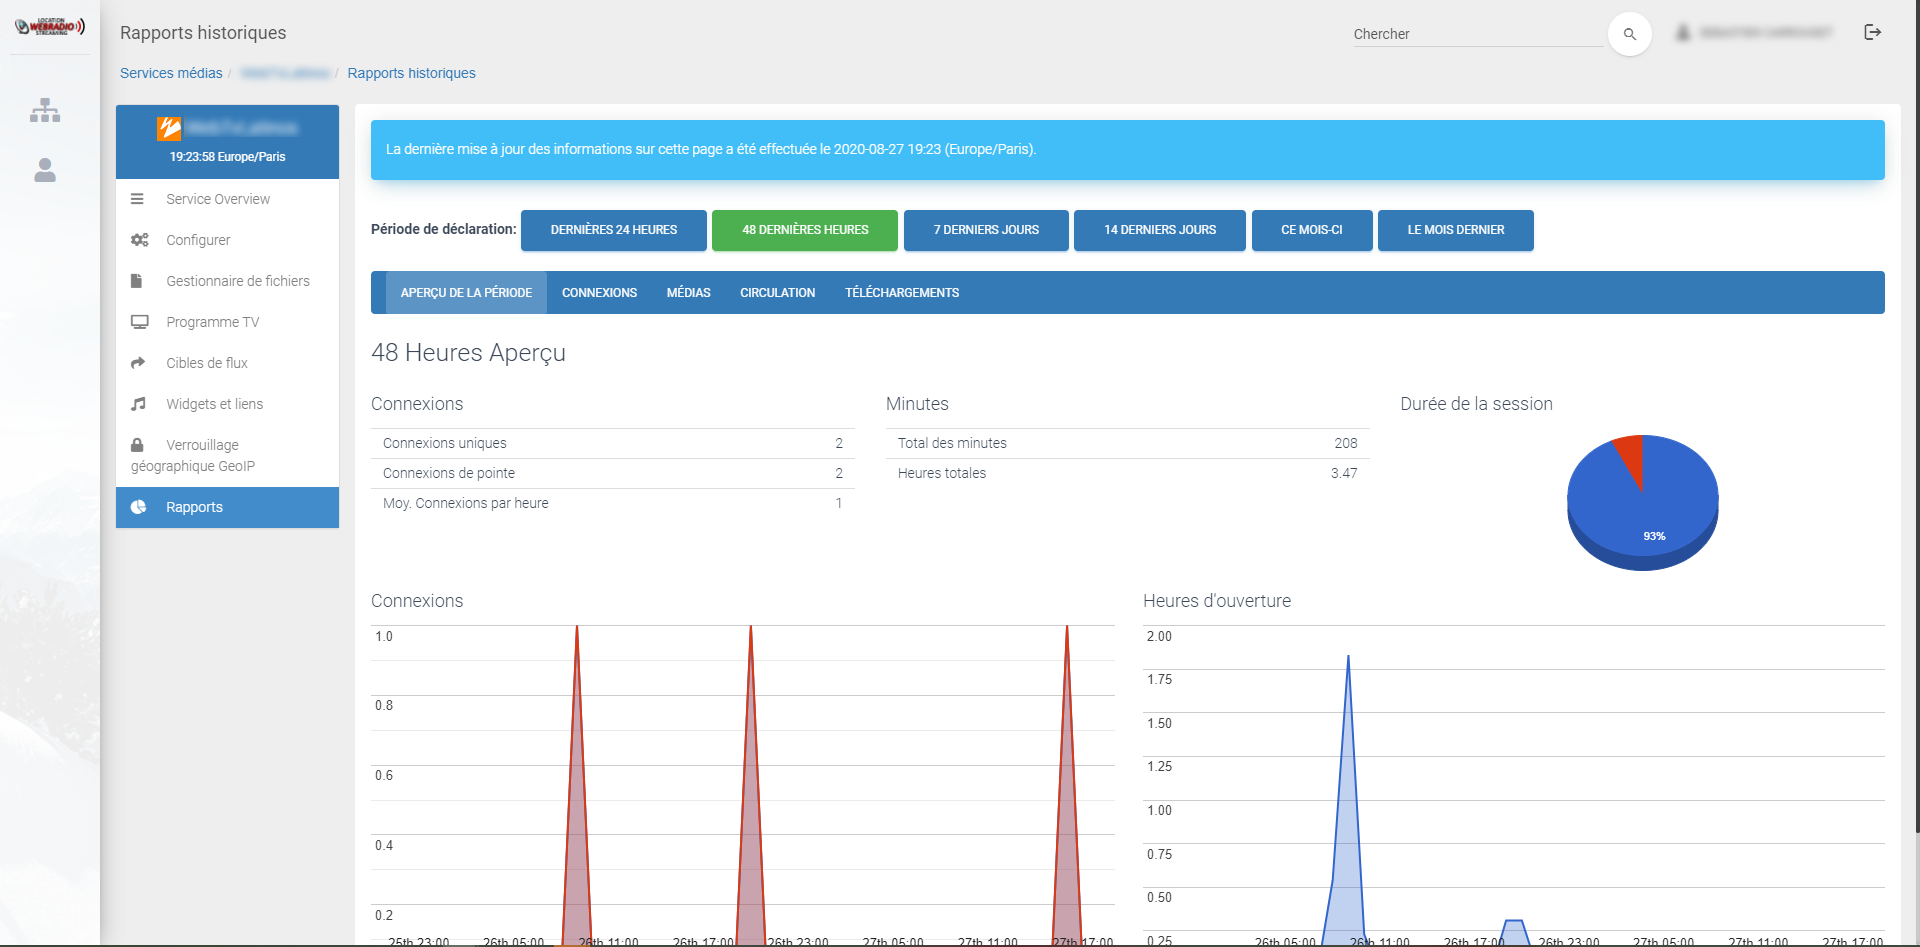Click the Minutes section heading
Screen dimensions: 1920x947
[x=917, y=404]
